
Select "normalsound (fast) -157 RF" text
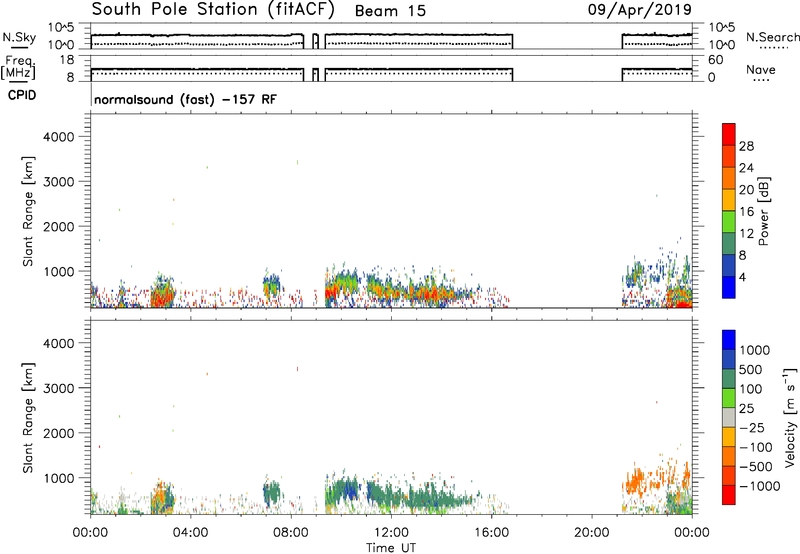(x=185, y=99)
